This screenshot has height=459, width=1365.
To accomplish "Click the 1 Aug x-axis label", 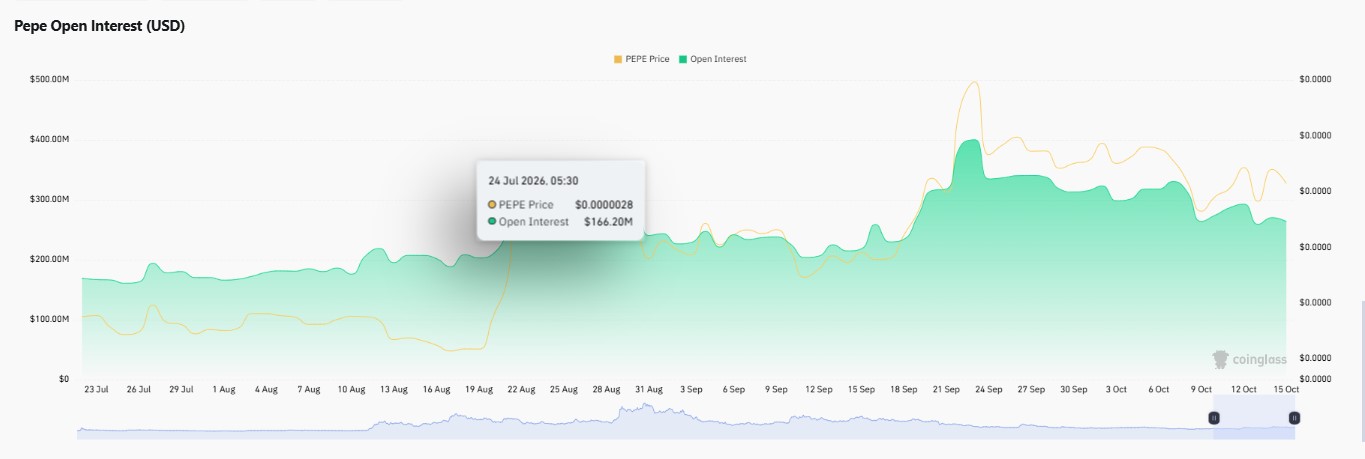I will 223,388.
